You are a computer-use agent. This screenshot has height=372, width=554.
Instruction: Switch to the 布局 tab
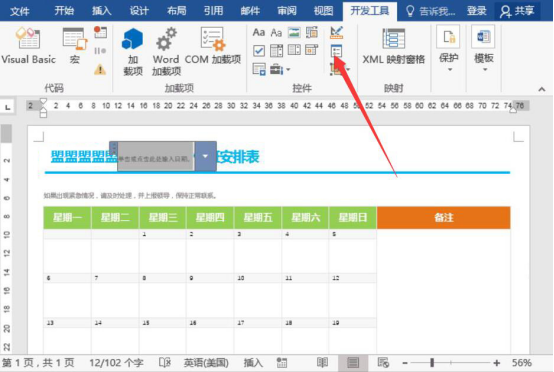pos(176,11)
